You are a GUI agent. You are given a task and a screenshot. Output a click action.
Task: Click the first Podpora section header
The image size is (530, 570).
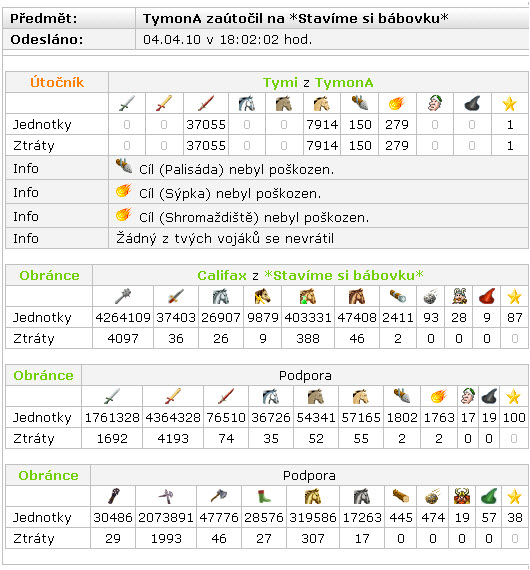click(305, 376)
